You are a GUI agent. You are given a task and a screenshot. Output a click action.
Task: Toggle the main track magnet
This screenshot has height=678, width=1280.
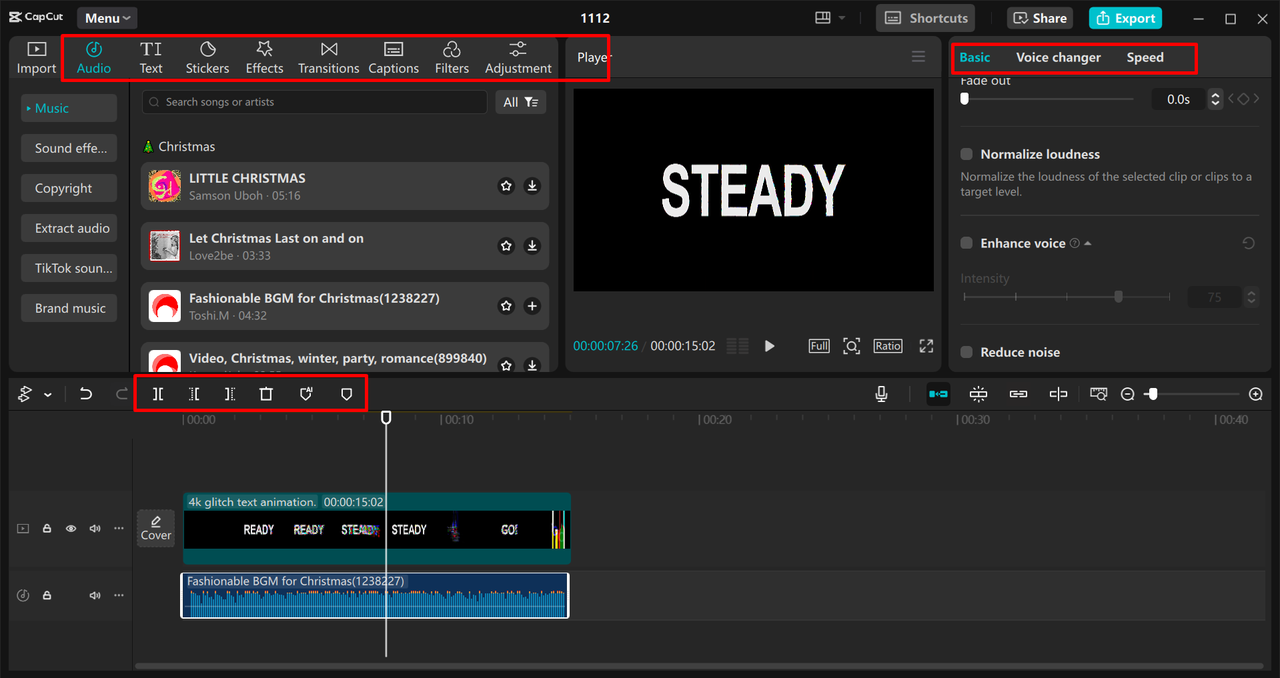coord(938,394)
